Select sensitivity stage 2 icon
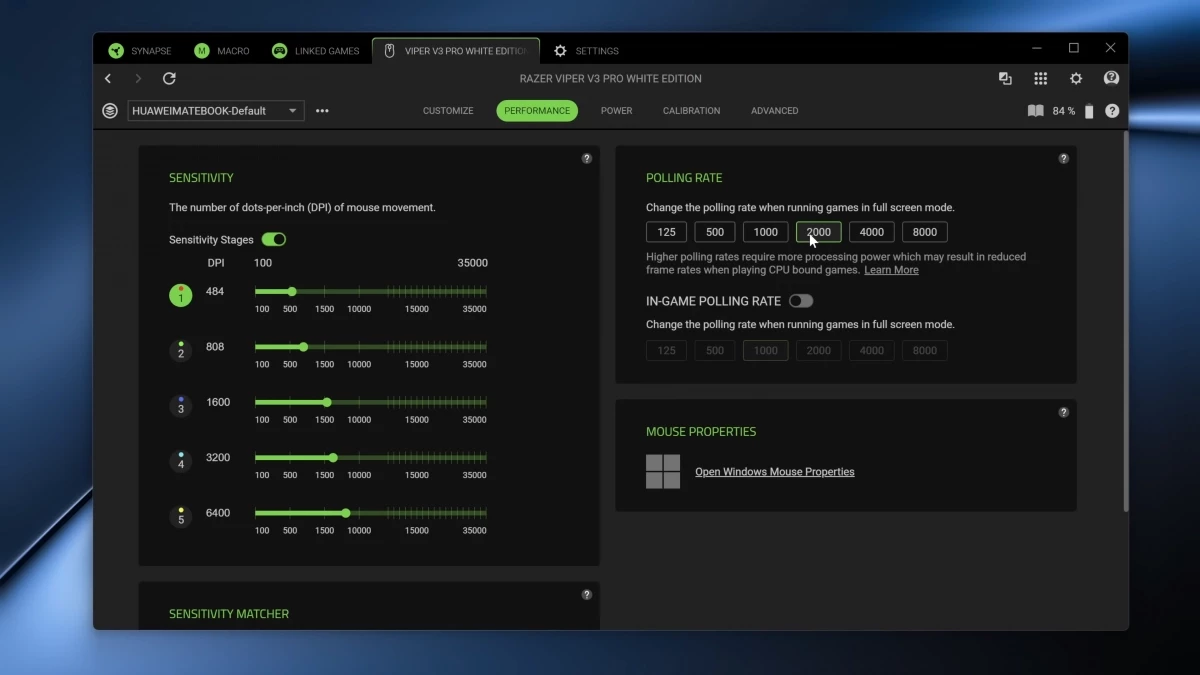 pyautogui.click(x=181, y=350)
